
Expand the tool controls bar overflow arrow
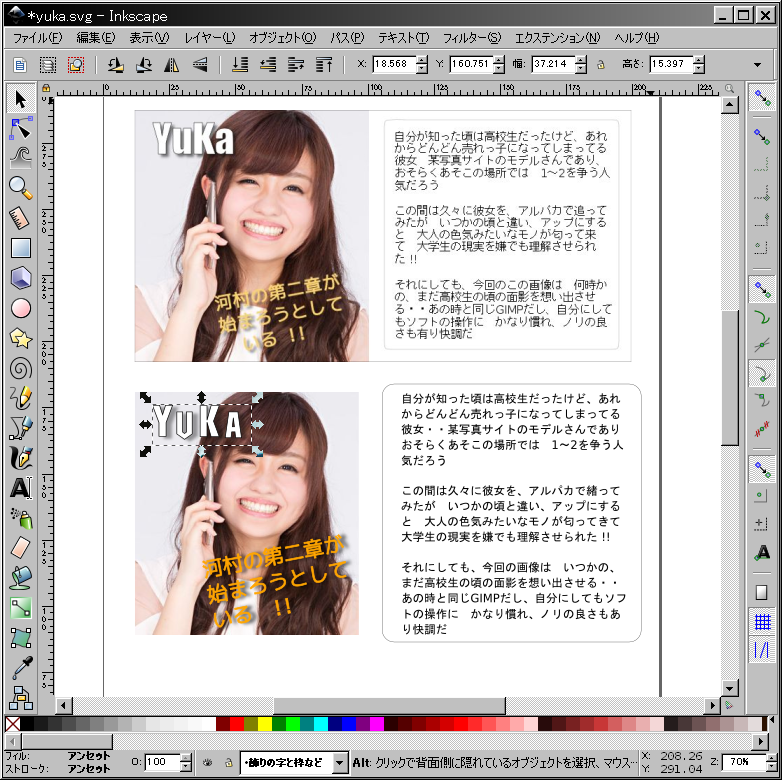pos(758,64)
